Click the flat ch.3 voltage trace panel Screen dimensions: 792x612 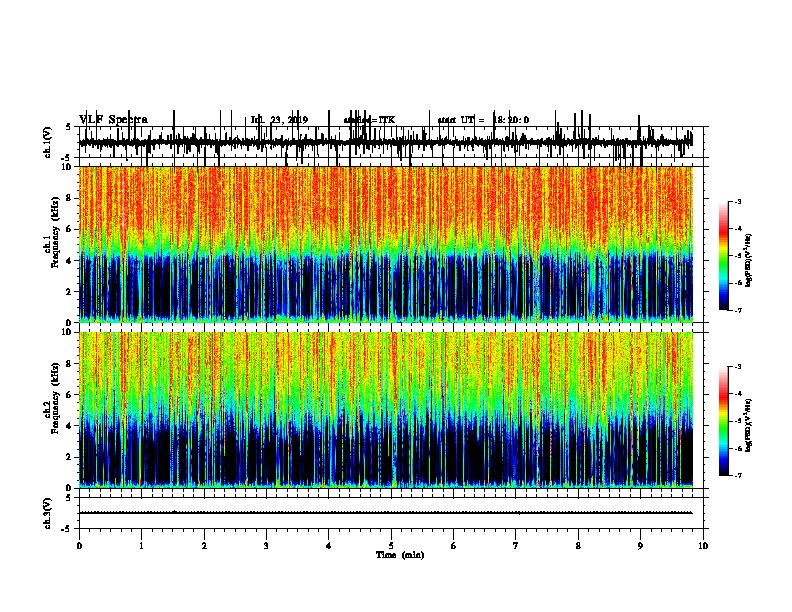coord(391,513)
